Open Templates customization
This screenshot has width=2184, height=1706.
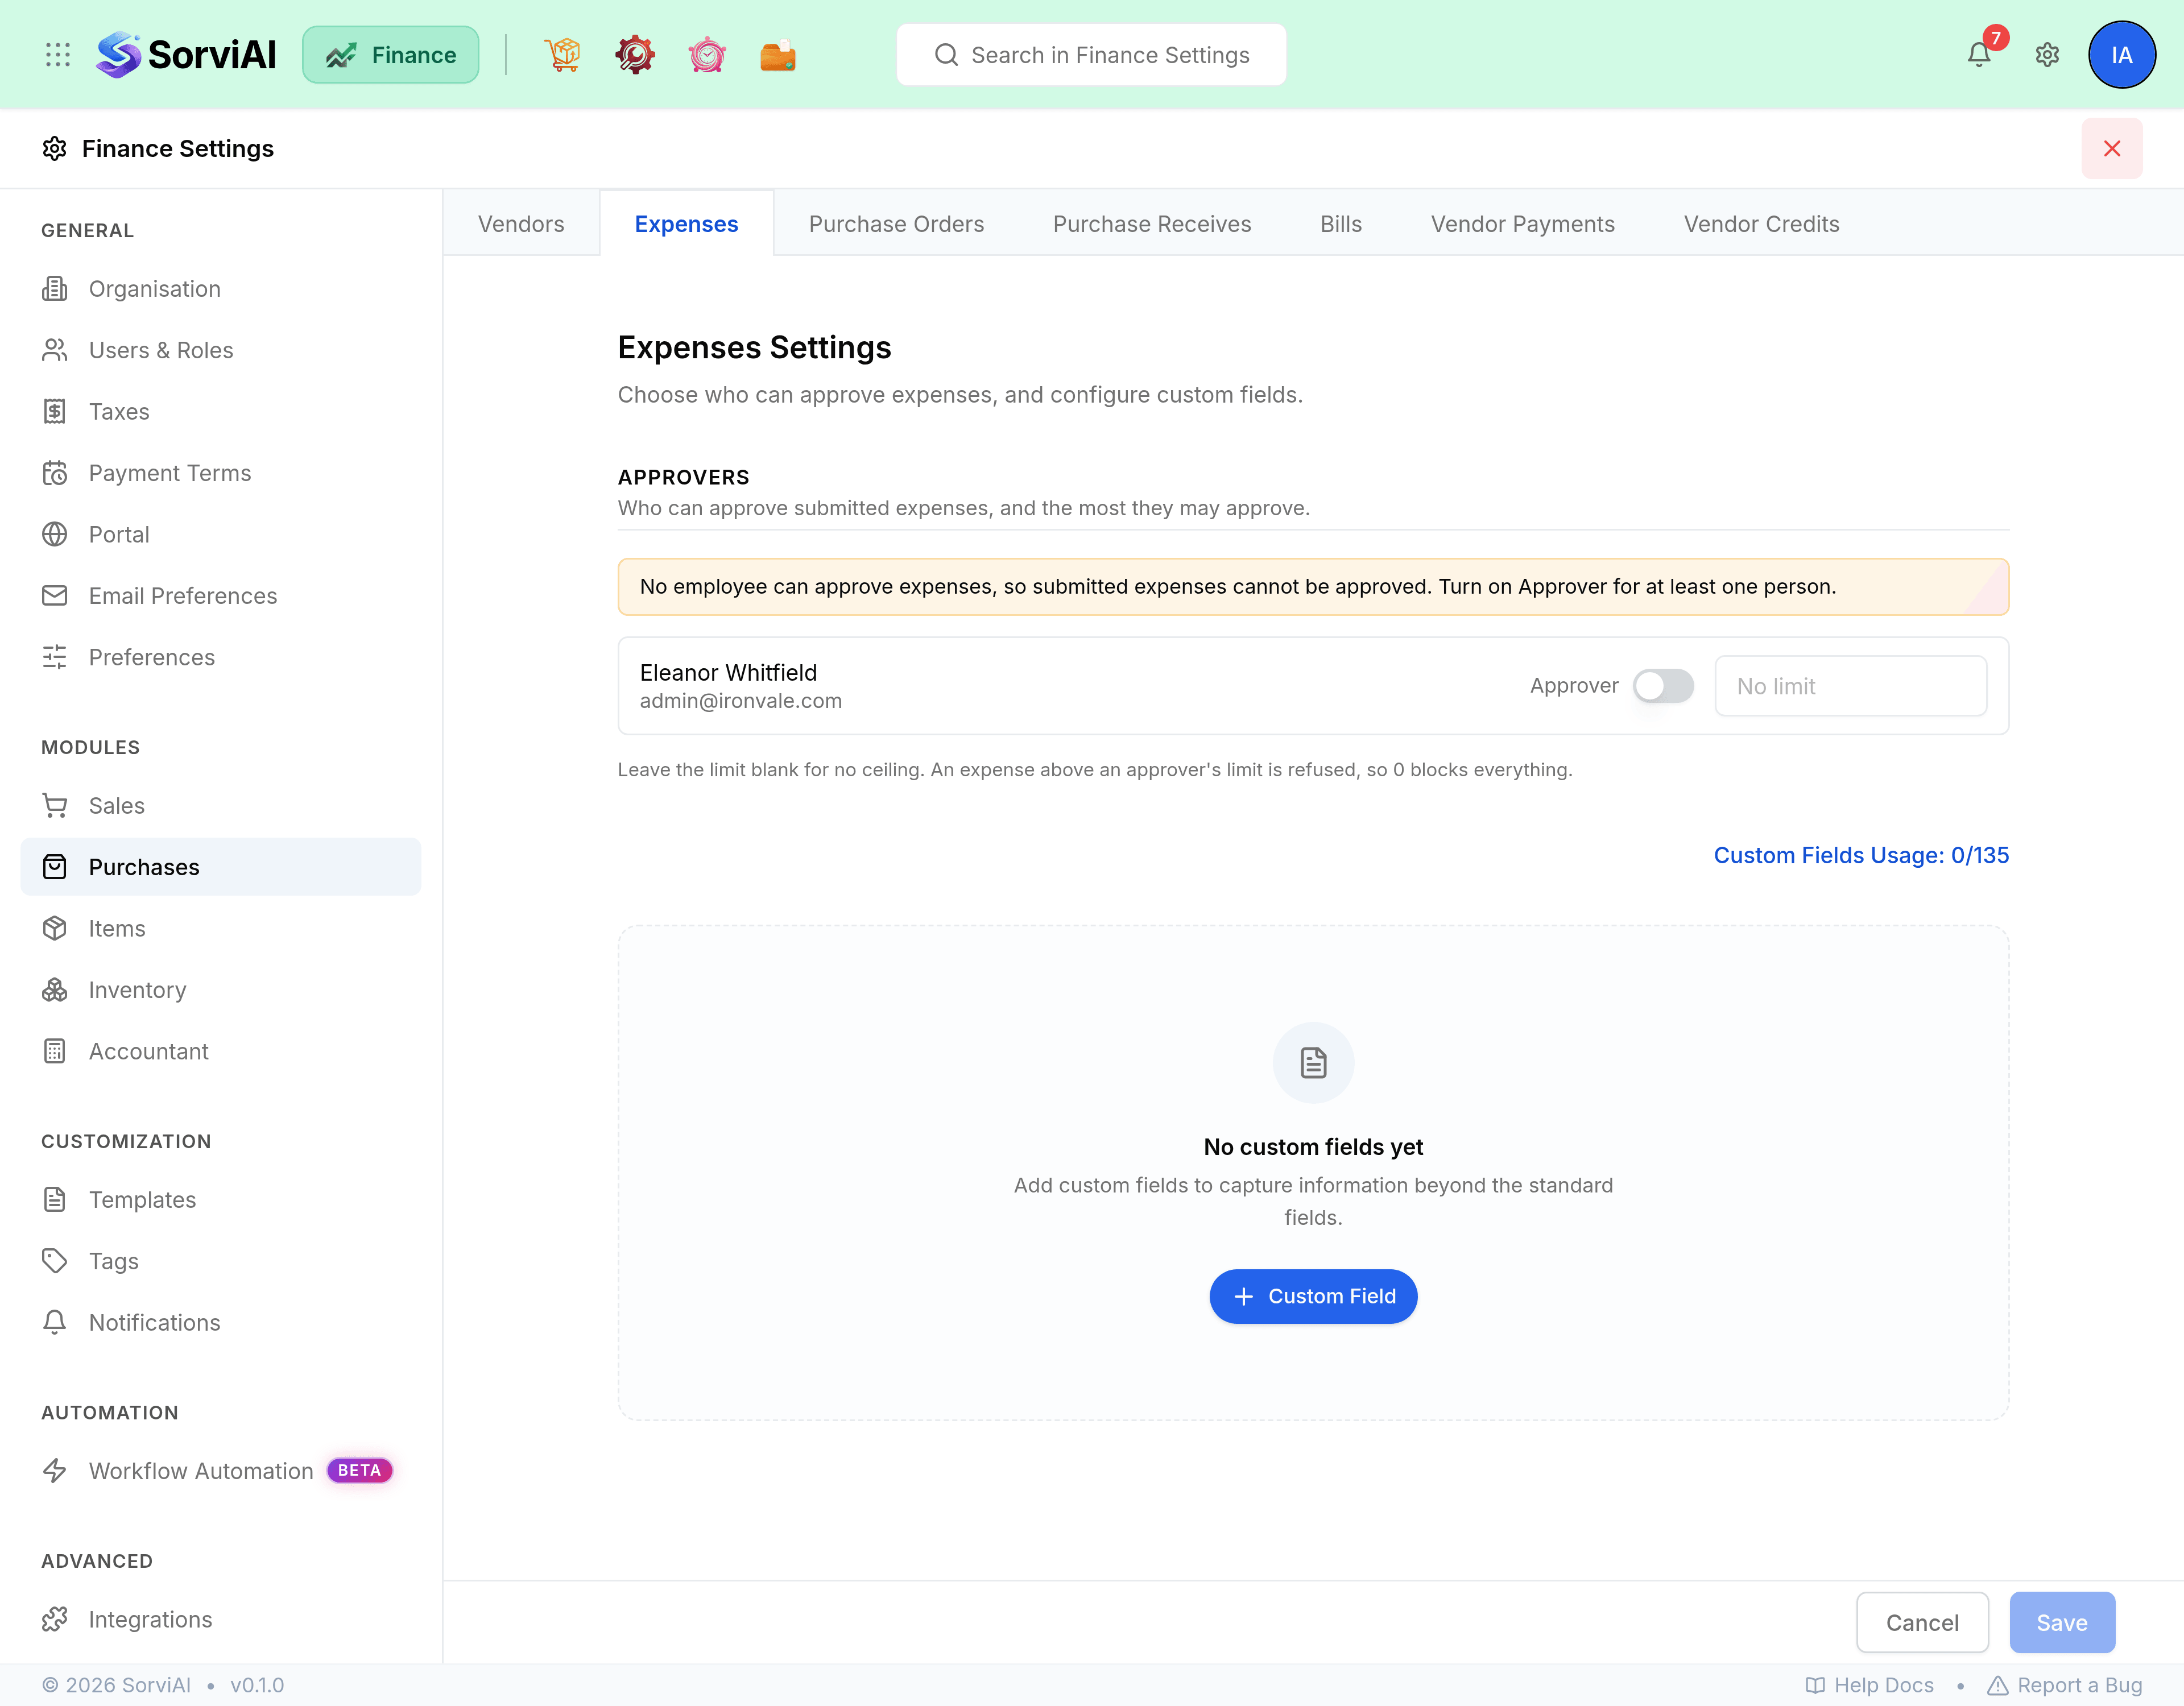click(221, 1200)
